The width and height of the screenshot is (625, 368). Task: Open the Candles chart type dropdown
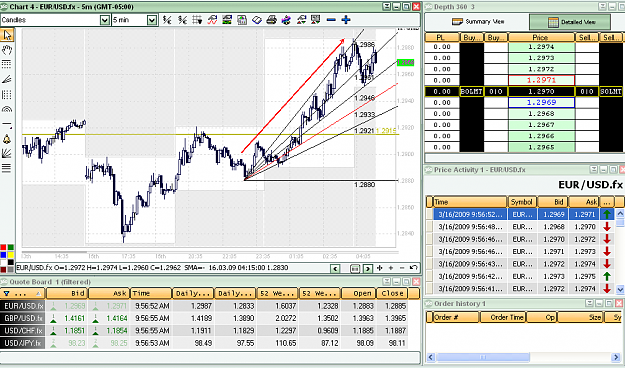pos(105,20)
